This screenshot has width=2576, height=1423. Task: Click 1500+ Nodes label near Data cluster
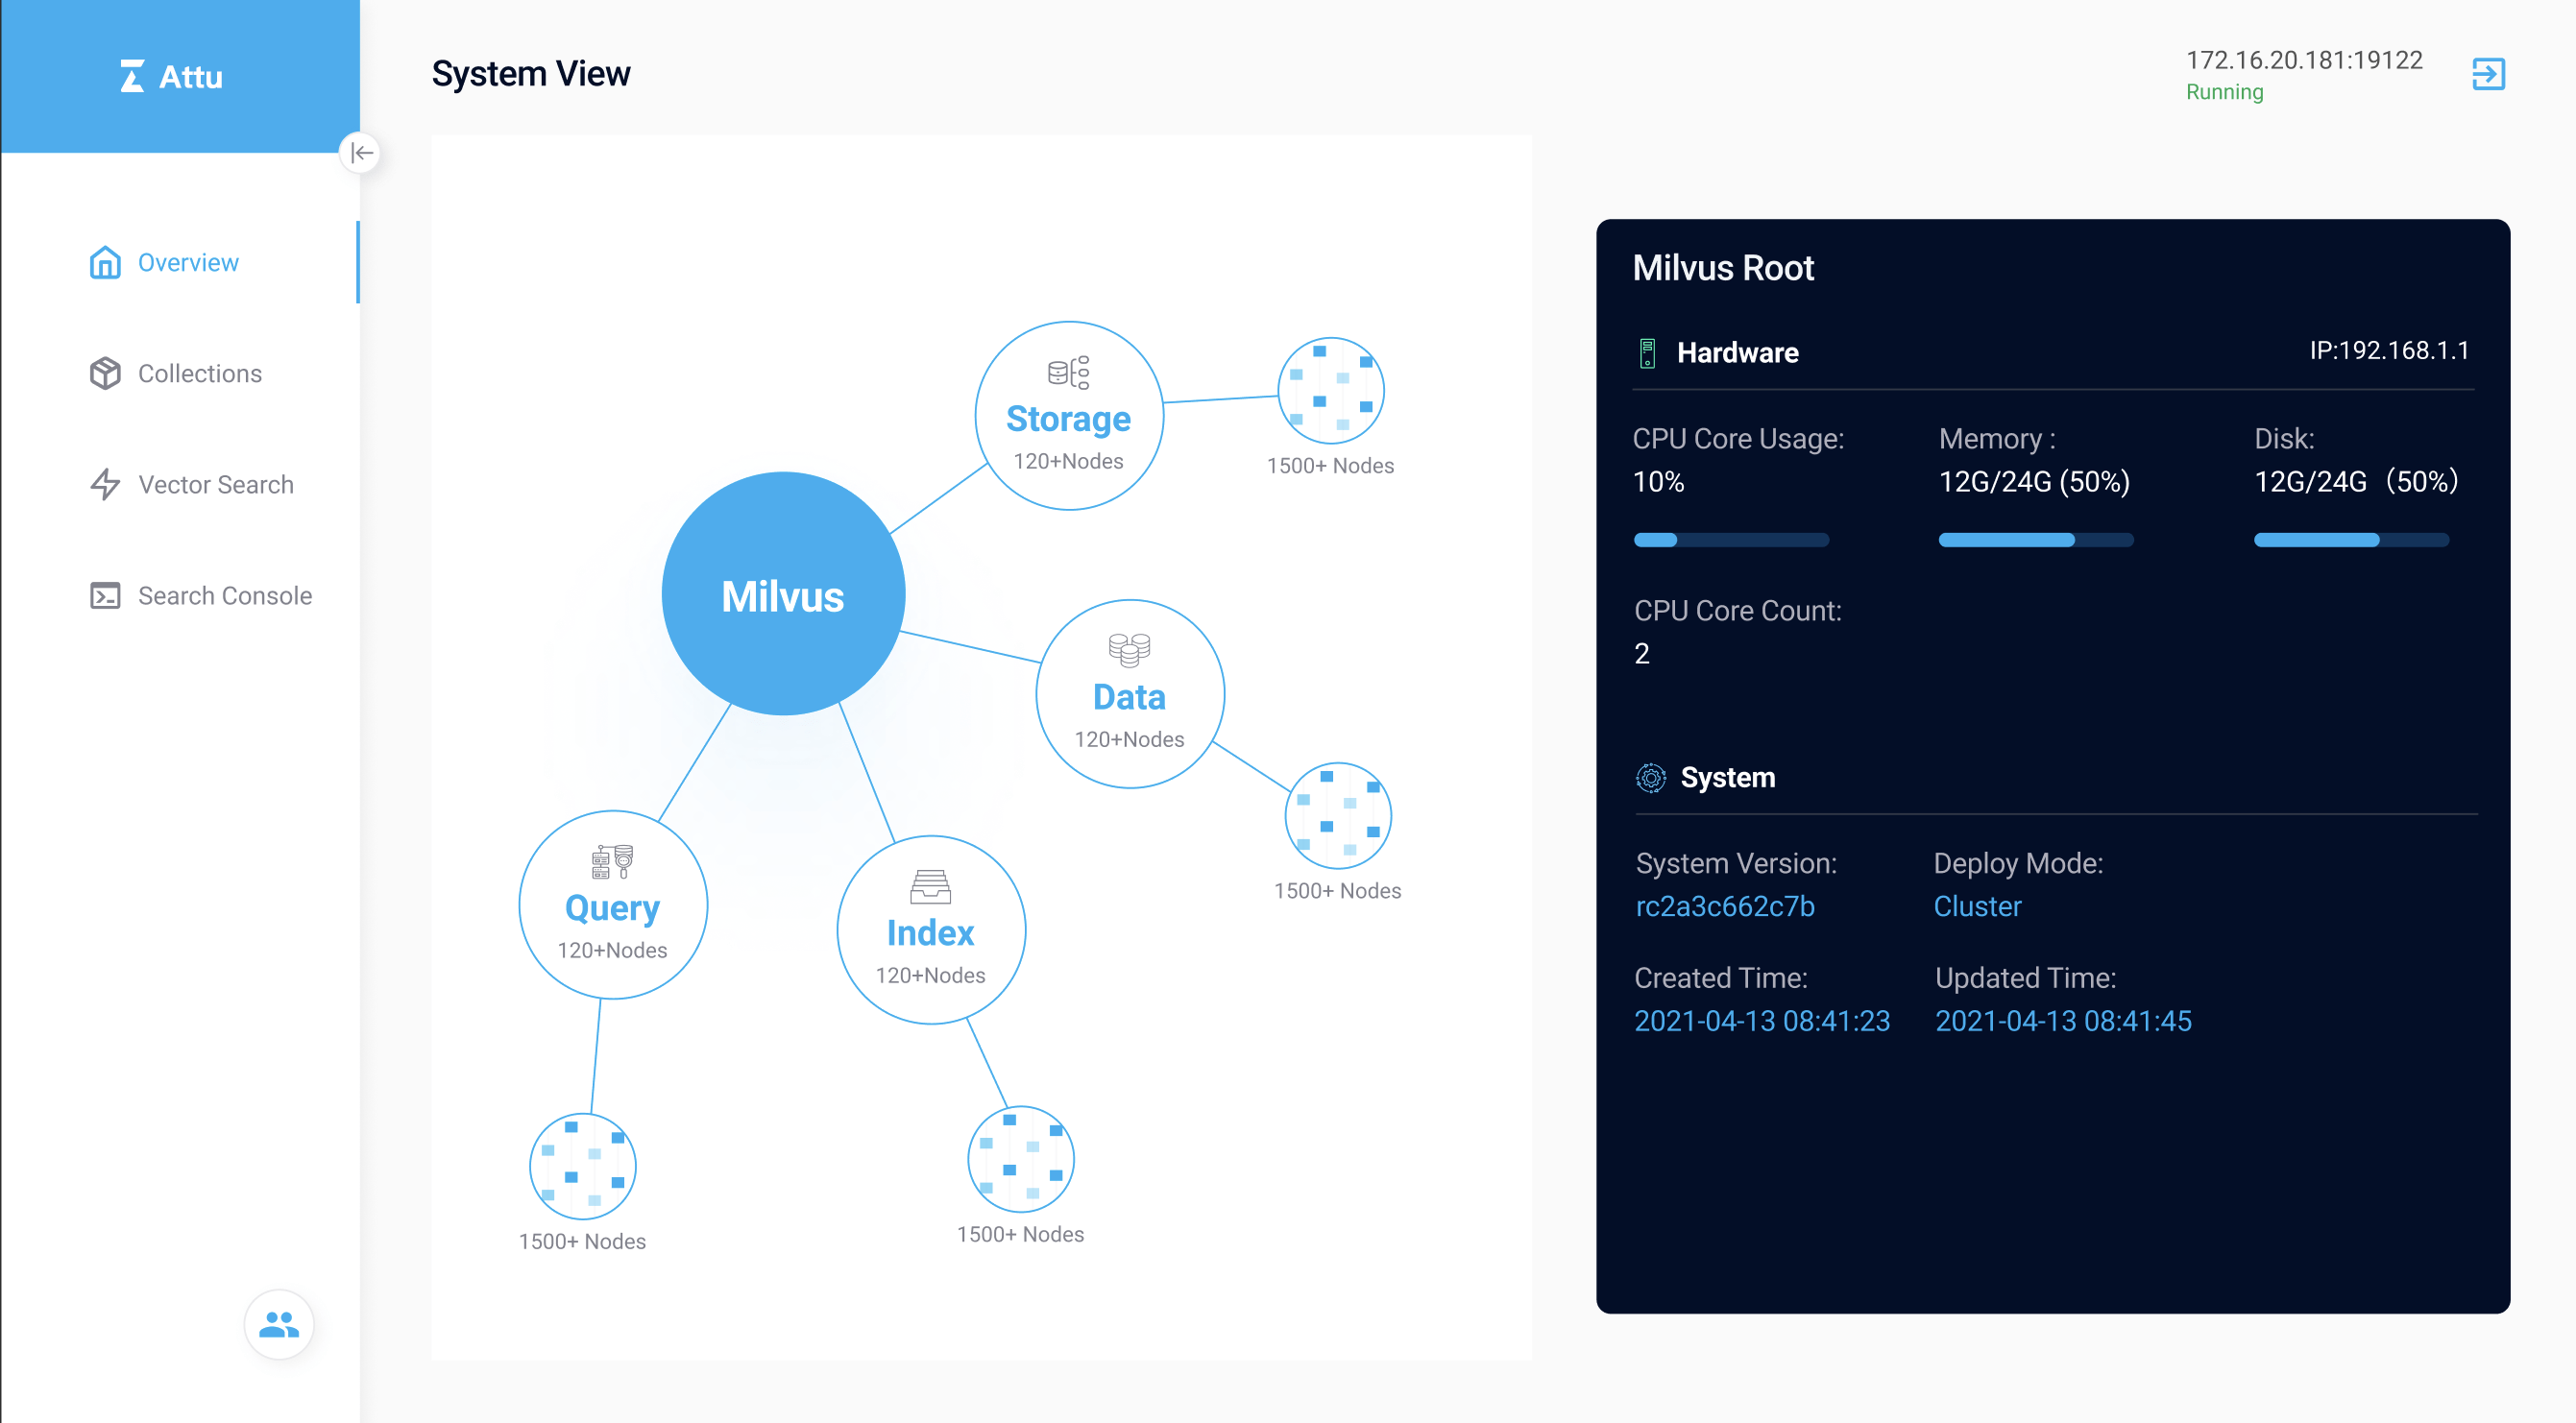[1338, 891]
